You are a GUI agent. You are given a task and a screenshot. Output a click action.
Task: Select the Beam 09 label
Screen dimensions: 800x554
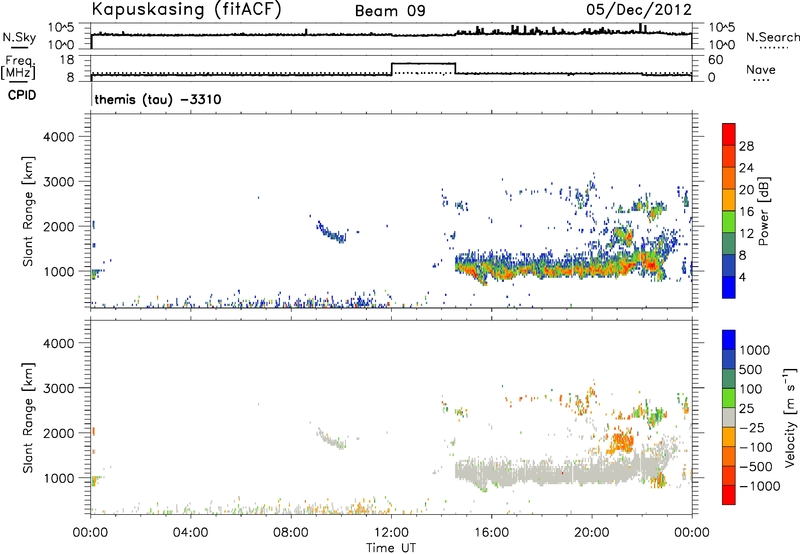pyautogui.click(x=390, y=11)
